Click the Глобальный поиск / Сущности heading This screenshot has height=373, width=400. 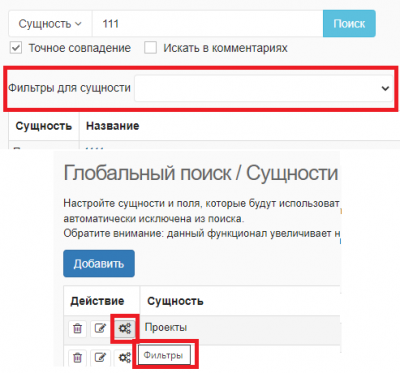pyautogui.click(x=201, y=173)
